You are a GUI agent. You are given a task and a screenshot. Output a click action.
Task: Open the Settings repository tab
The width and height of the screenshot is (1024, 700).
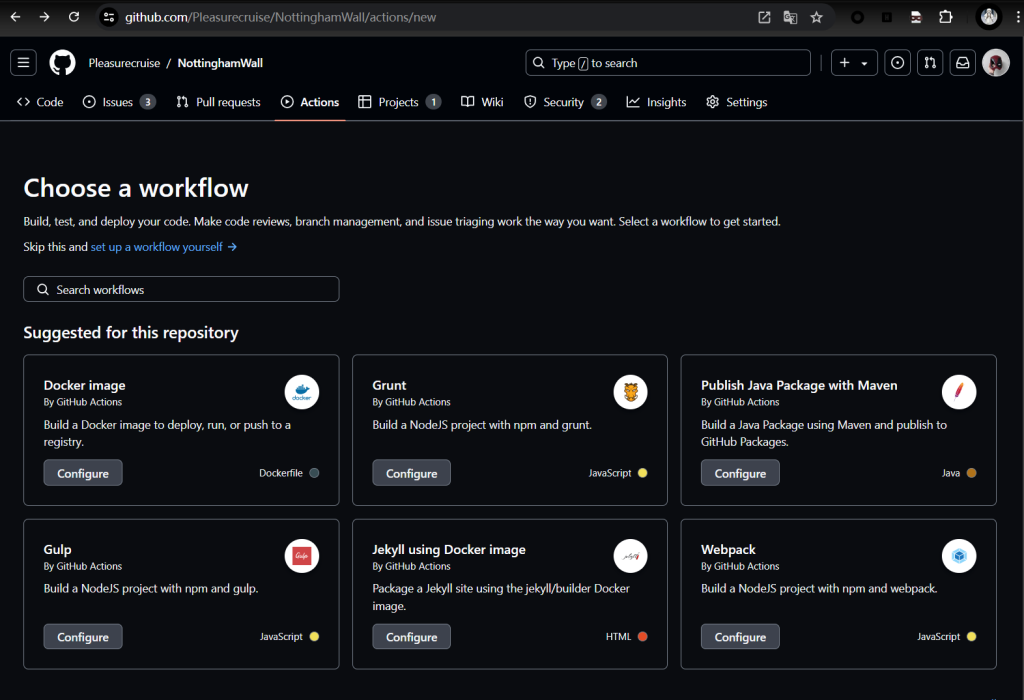point(737,102)
